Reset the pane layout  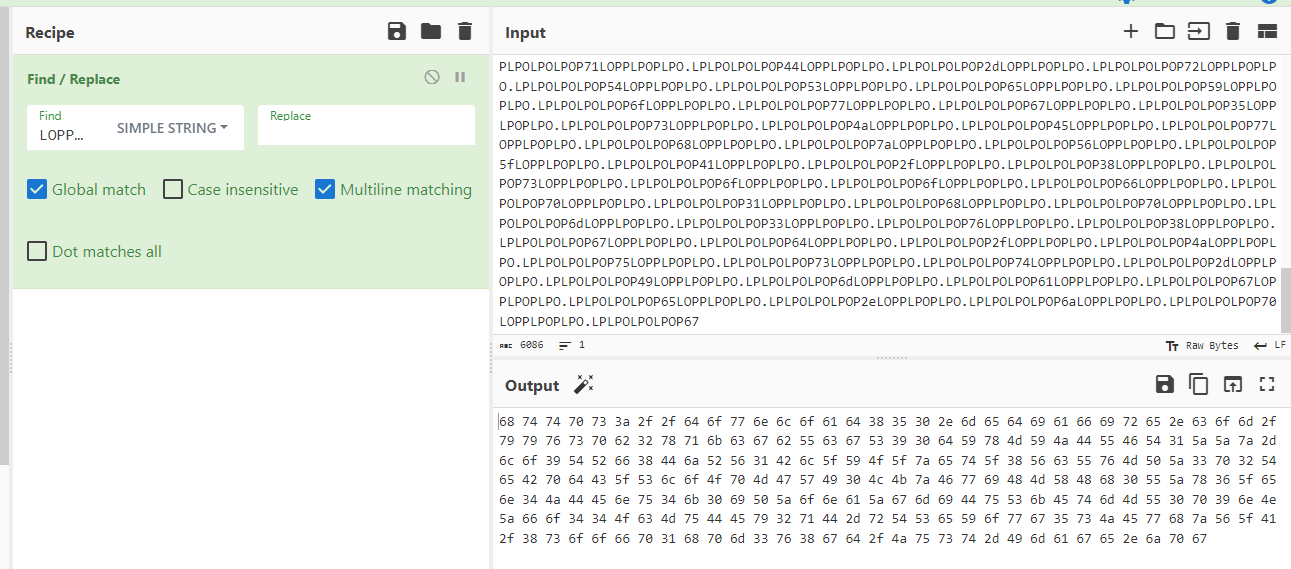(x=1267, y=31)
